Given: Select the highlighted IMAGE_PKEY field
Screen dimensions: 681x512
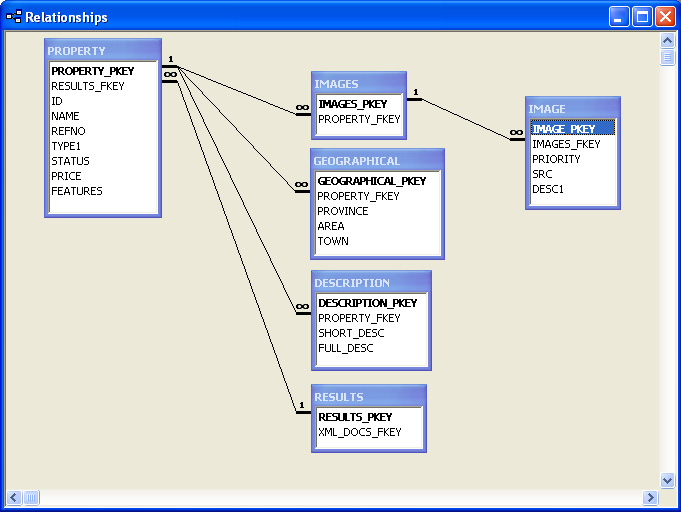Looking at the screenshot, I should coord(573,129).
